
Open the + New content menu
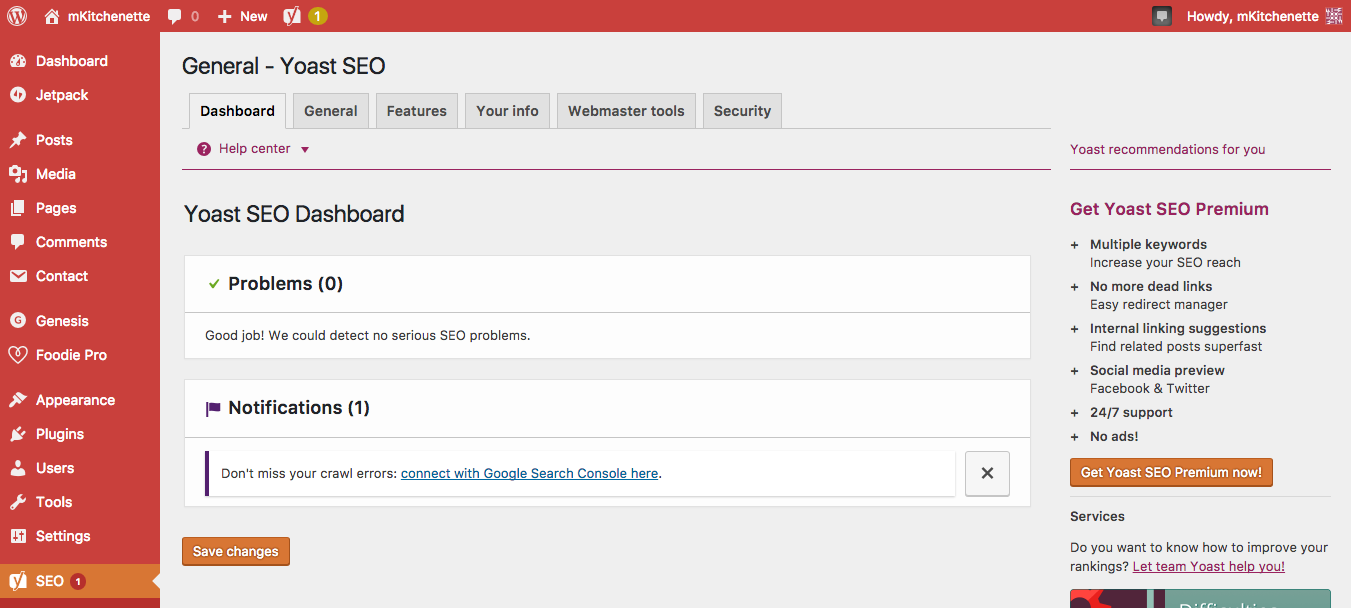[243, 16]
